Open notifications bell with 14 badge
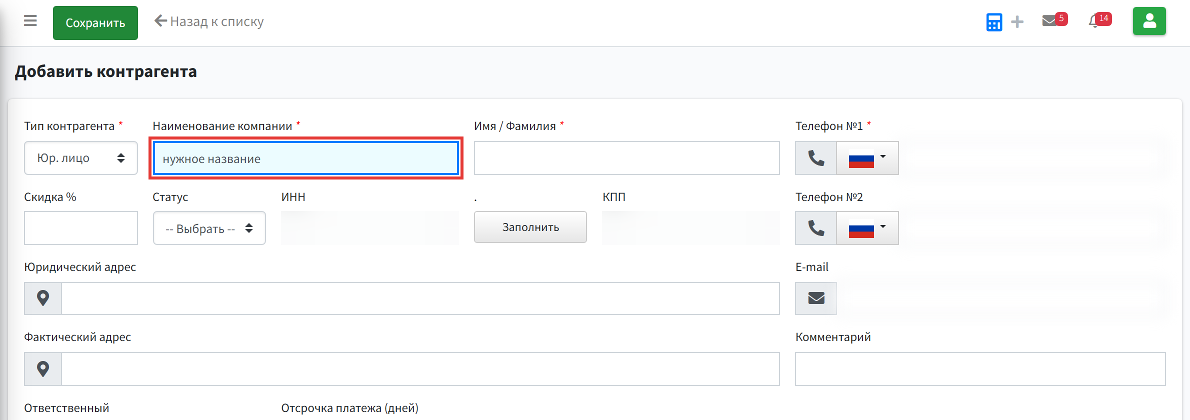The image size is (1190, 420). click(x=1099, y=21)
